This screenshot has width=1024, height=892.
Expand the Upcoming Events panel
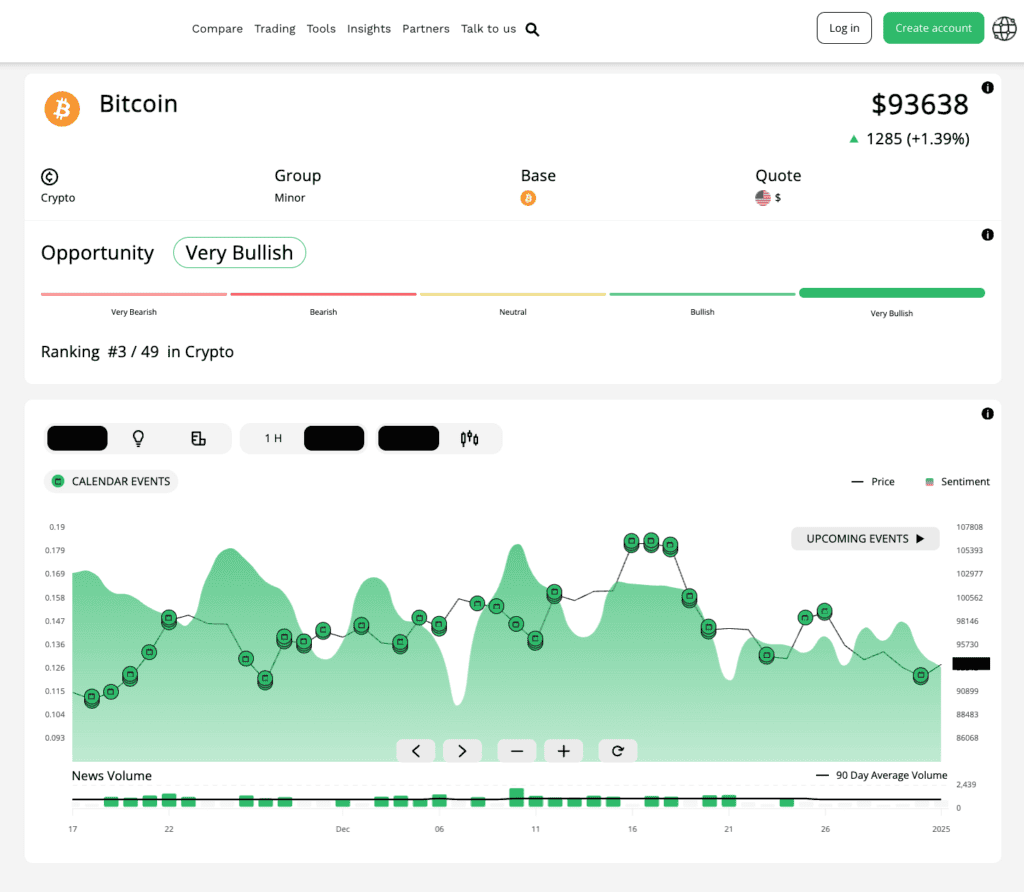[865, 539]
